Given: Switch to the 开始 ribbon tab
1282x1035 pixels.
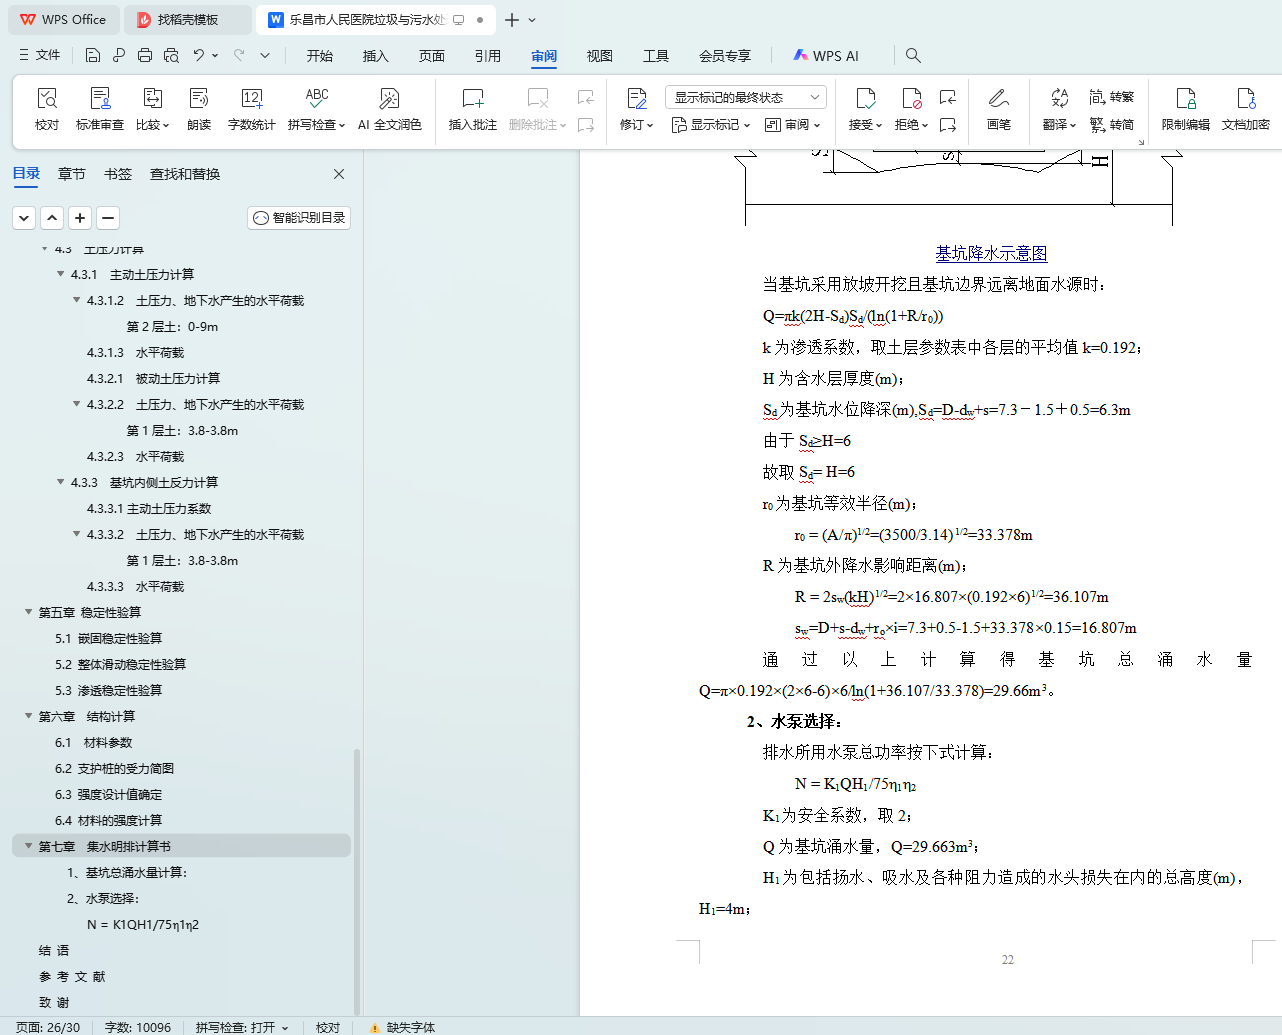Looking at the screenshot, I should pyautogui.click(x=320, y=56).
